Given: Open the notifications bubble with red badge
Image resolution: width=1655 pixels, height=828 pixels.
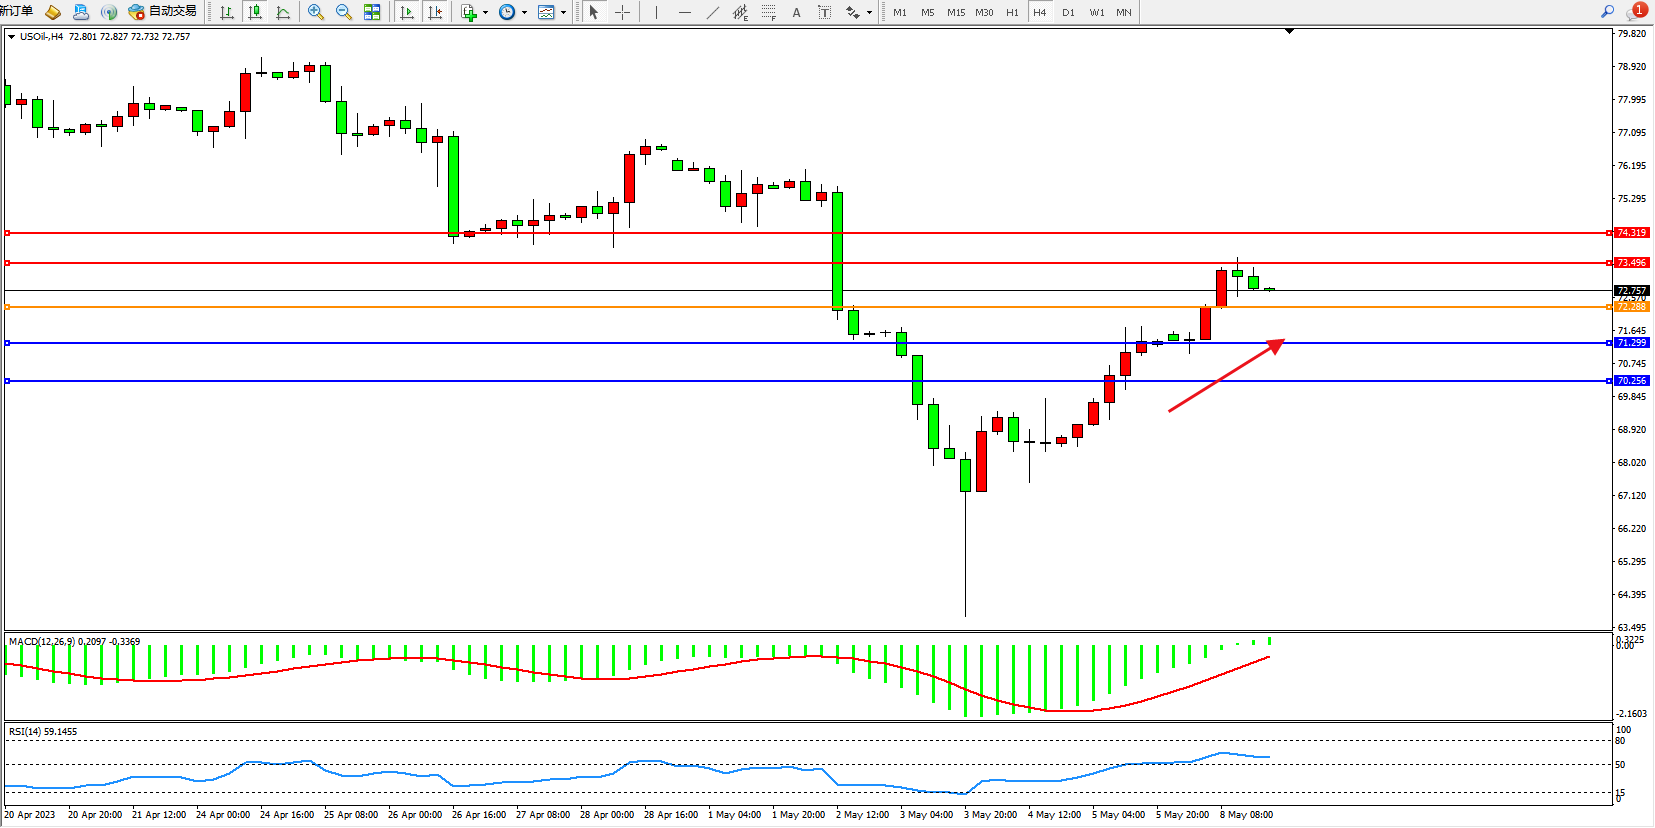Looking at the screenshot, I should coord(1636,12).
